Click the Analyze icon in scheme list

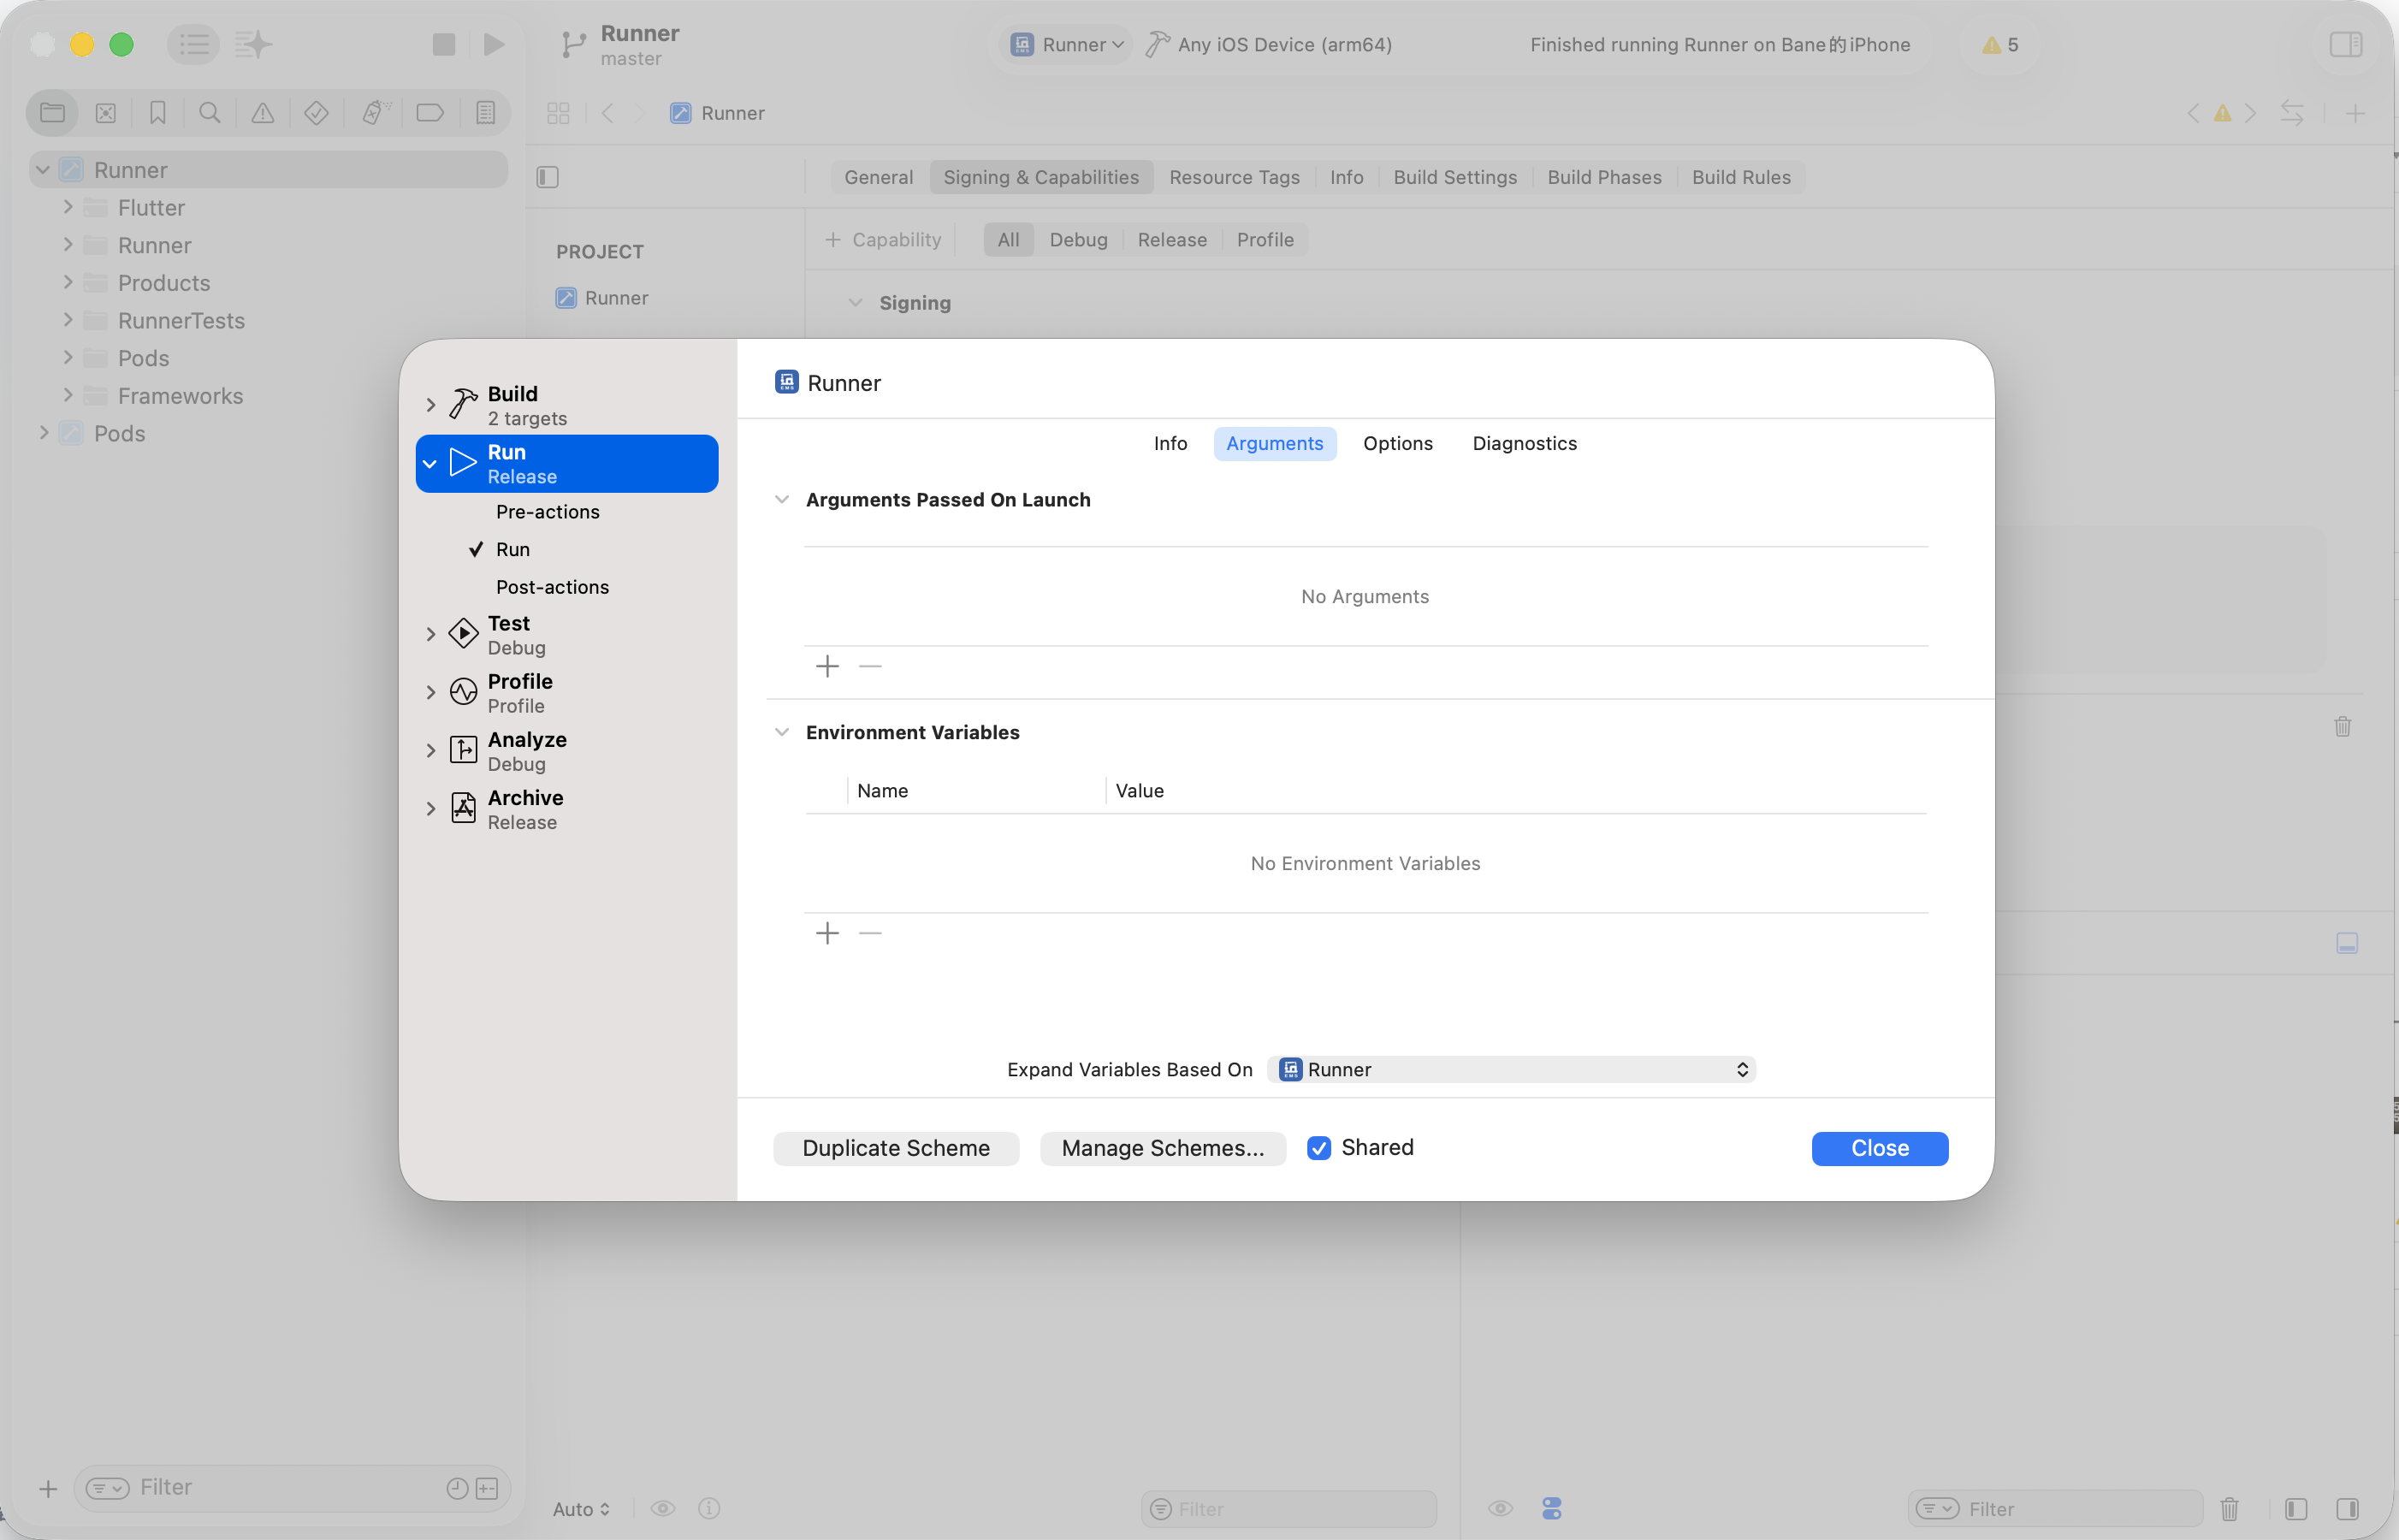click(463, 750)
